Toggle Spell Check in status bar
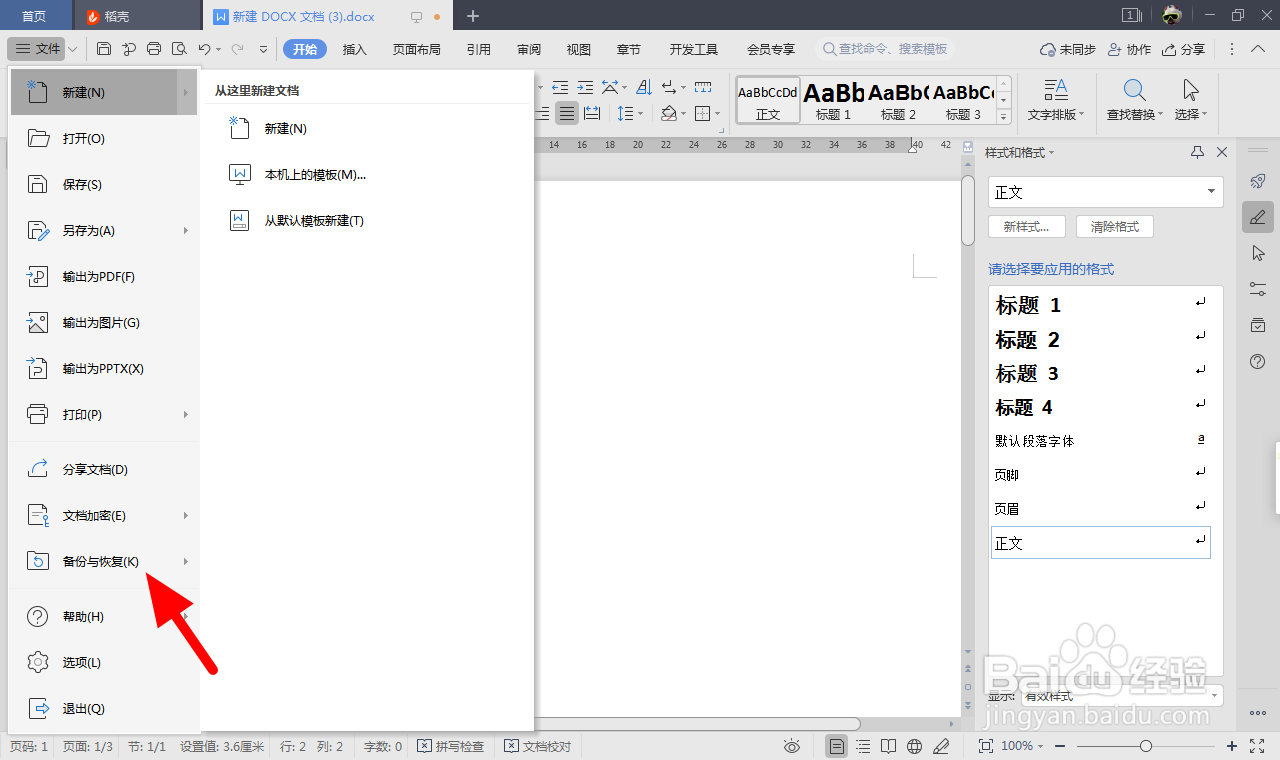This screenshot has height=760, width=1280. [450, 746]
